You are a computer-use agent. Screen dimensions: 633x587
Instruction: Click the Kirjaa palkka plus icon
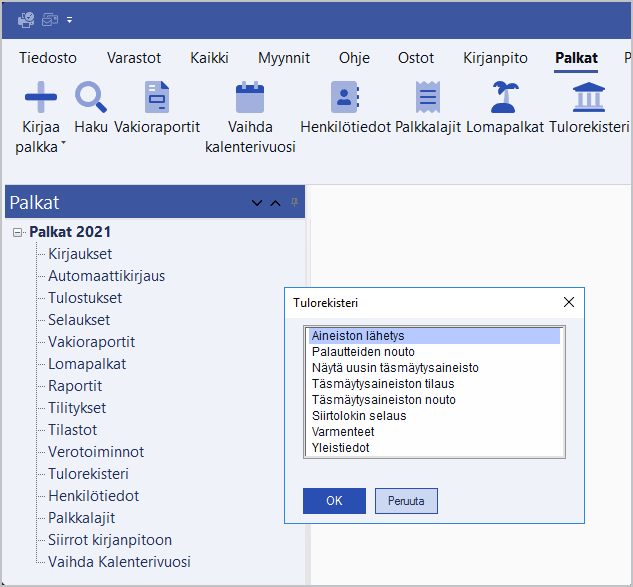(x=41, y=97)
